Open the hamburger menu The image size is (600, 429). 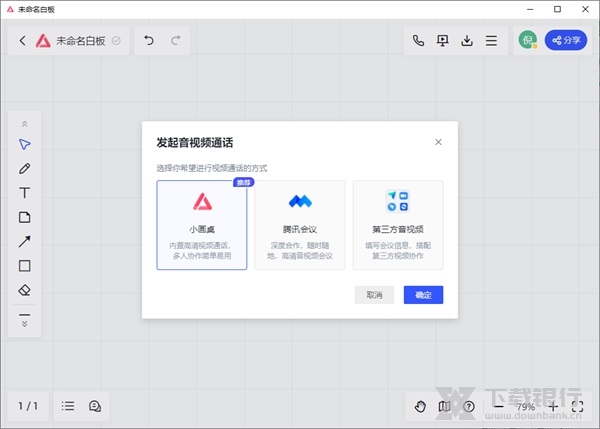point(491,41)
